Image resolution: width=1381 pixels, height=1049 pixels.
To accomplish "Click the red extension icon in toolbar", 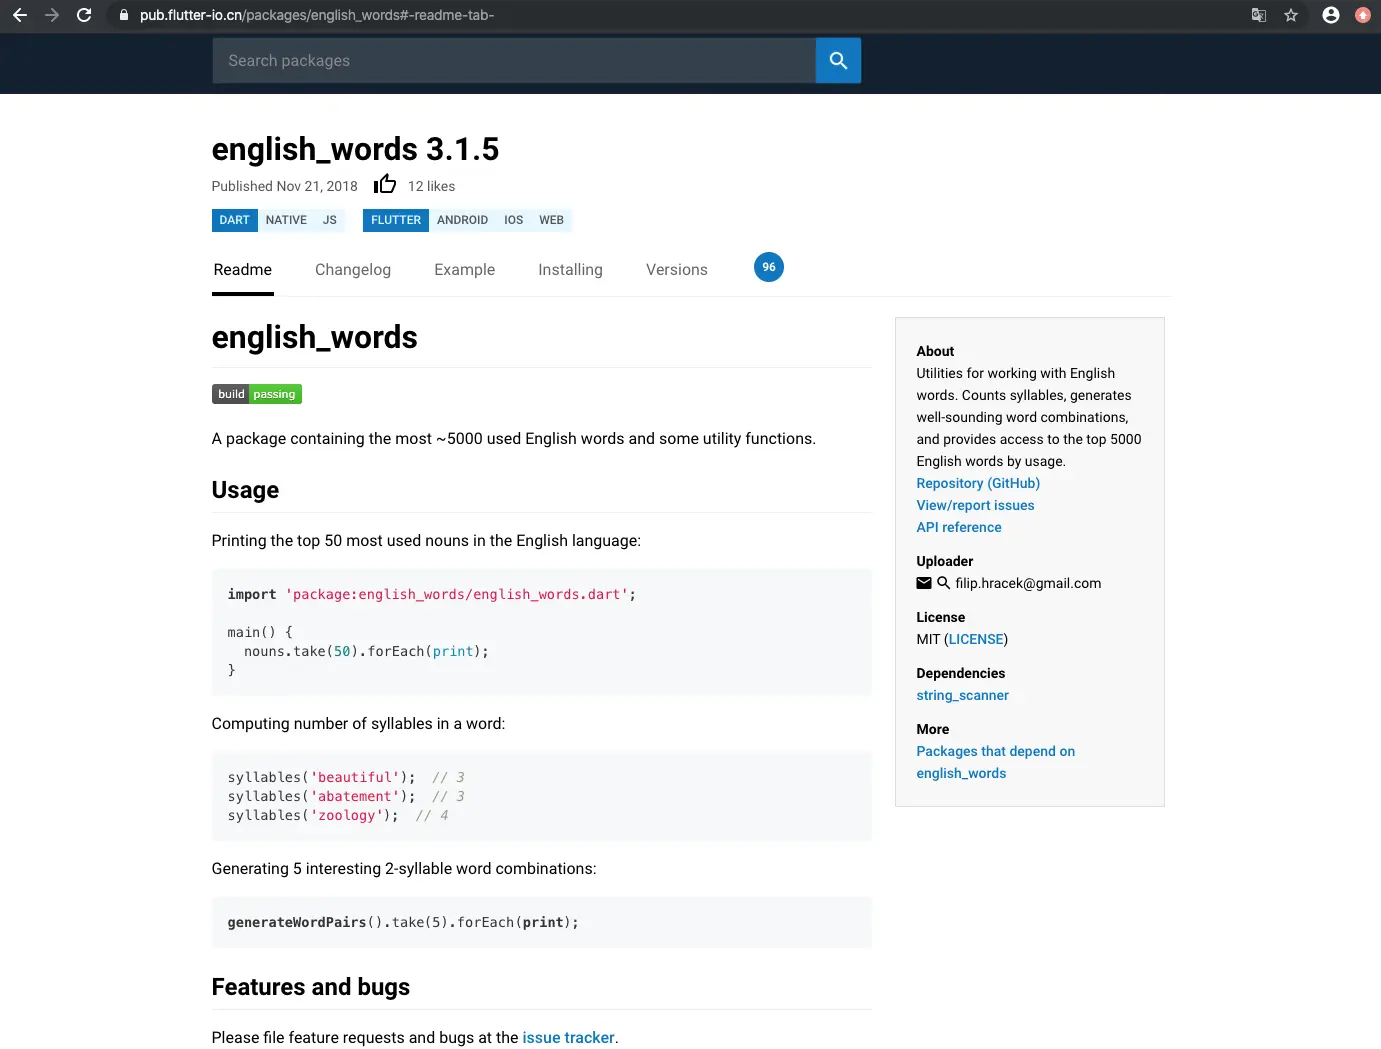I will (1362, 15).
